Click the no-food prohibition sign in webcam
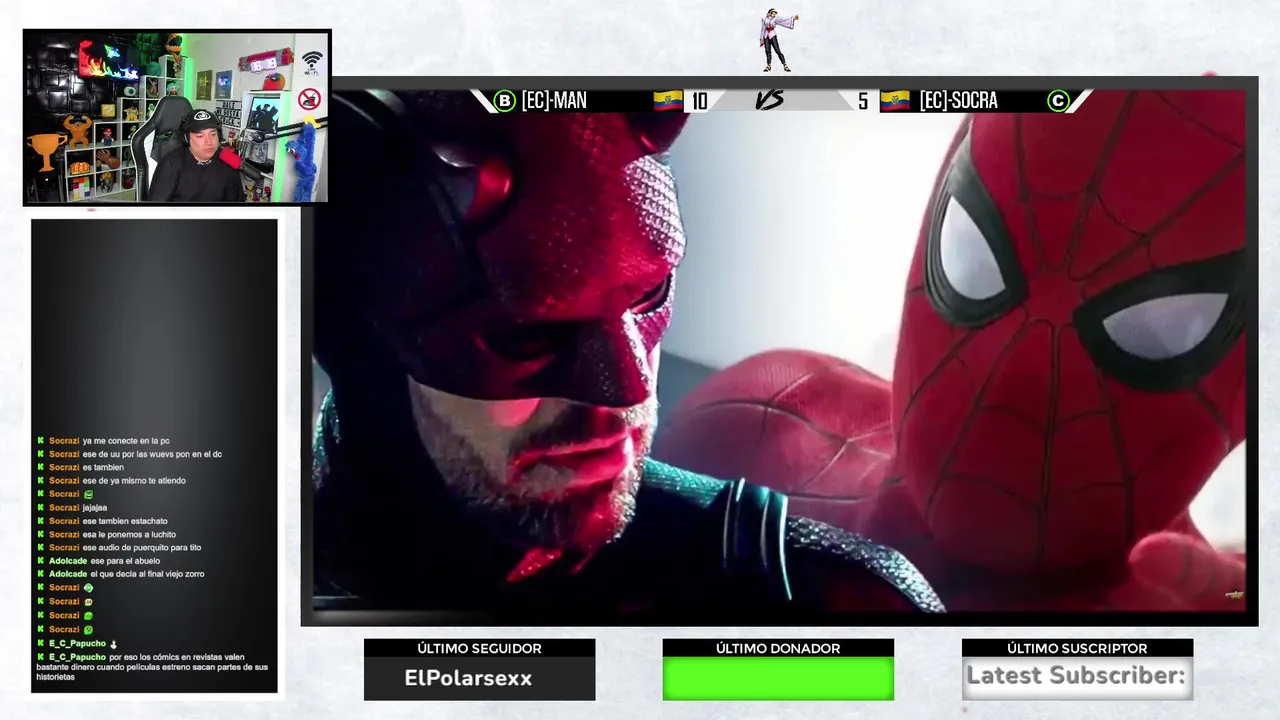The height and width of the screenshot is (720, 1280). tap(310, 99)
